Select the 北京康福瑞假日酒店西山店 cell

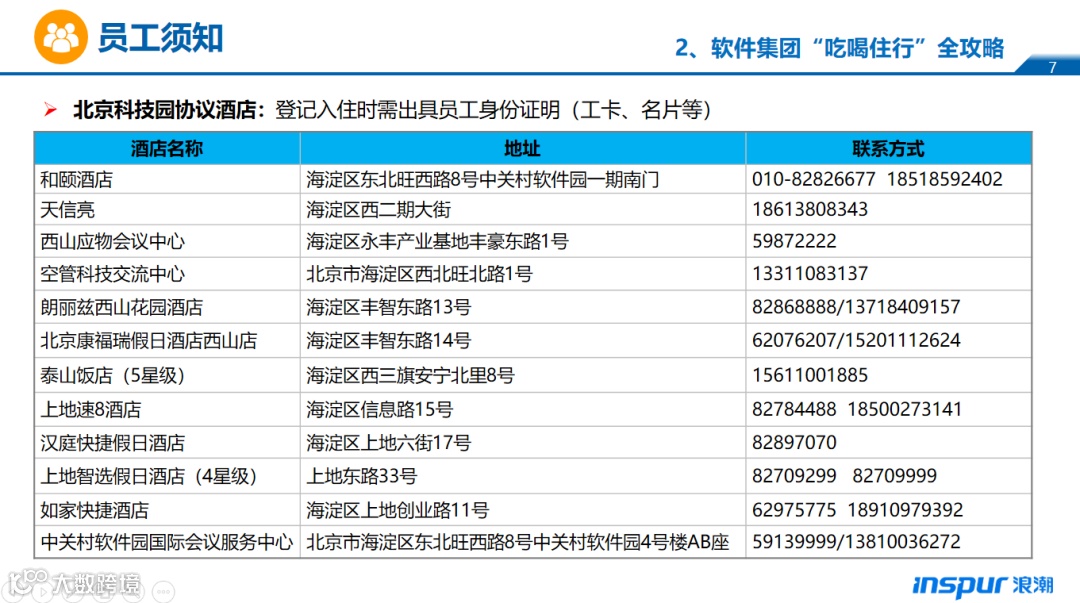click(167, 340)
